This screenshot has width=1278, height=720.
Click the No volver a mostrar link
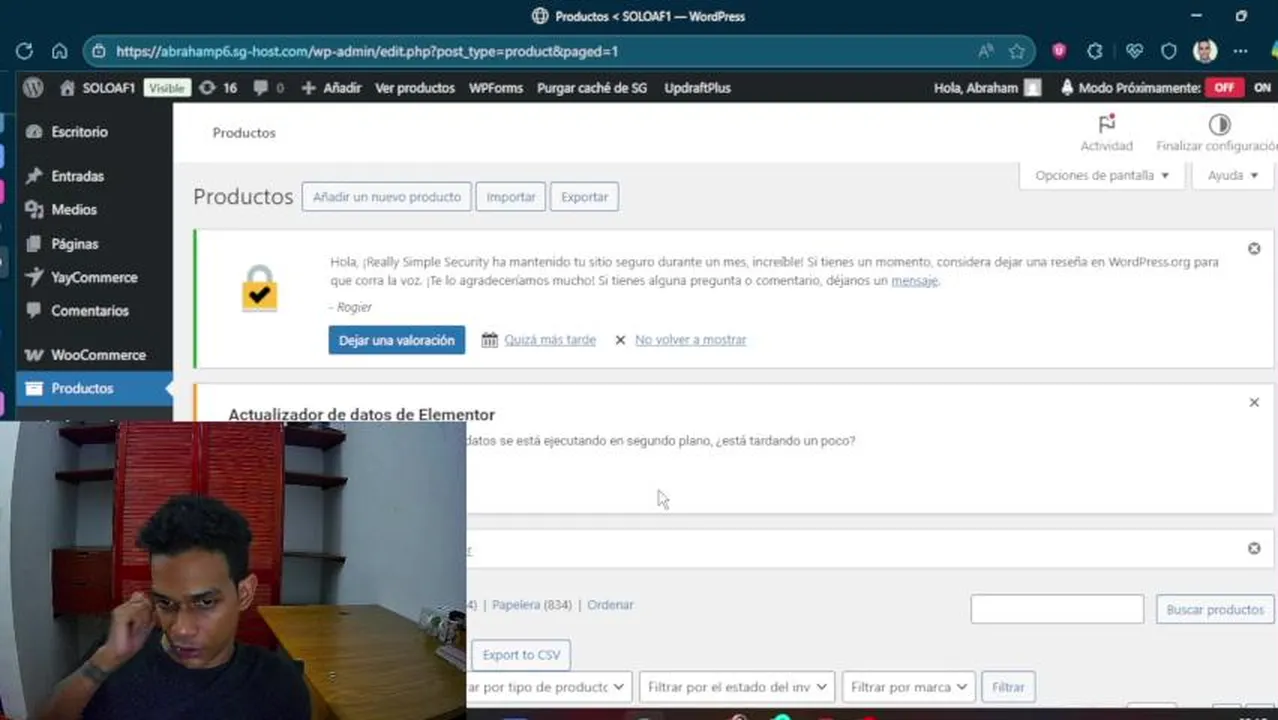[690, 340]
